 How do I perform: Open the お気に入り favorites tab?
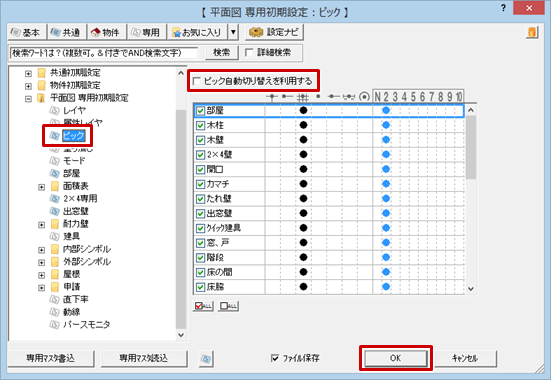point(197,32)
